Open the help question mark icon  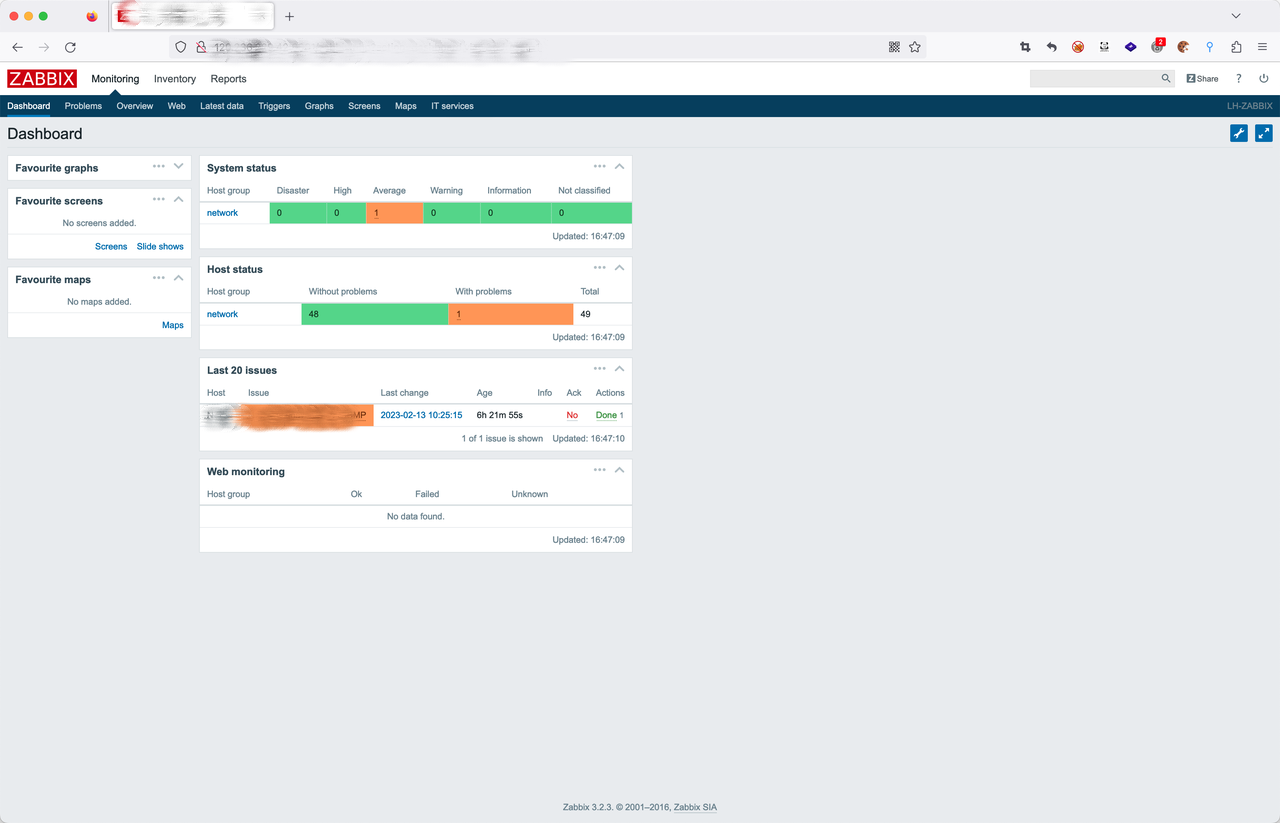point(1238,78)
